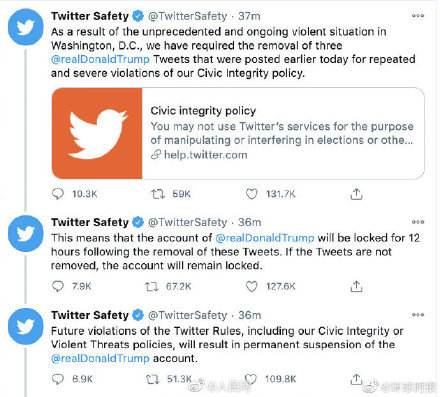The width and height of the screenshot is (440, 397).
Task: Share the first Twitter Safety tweet
Action: pyautogui.click(x=356, y=194)
